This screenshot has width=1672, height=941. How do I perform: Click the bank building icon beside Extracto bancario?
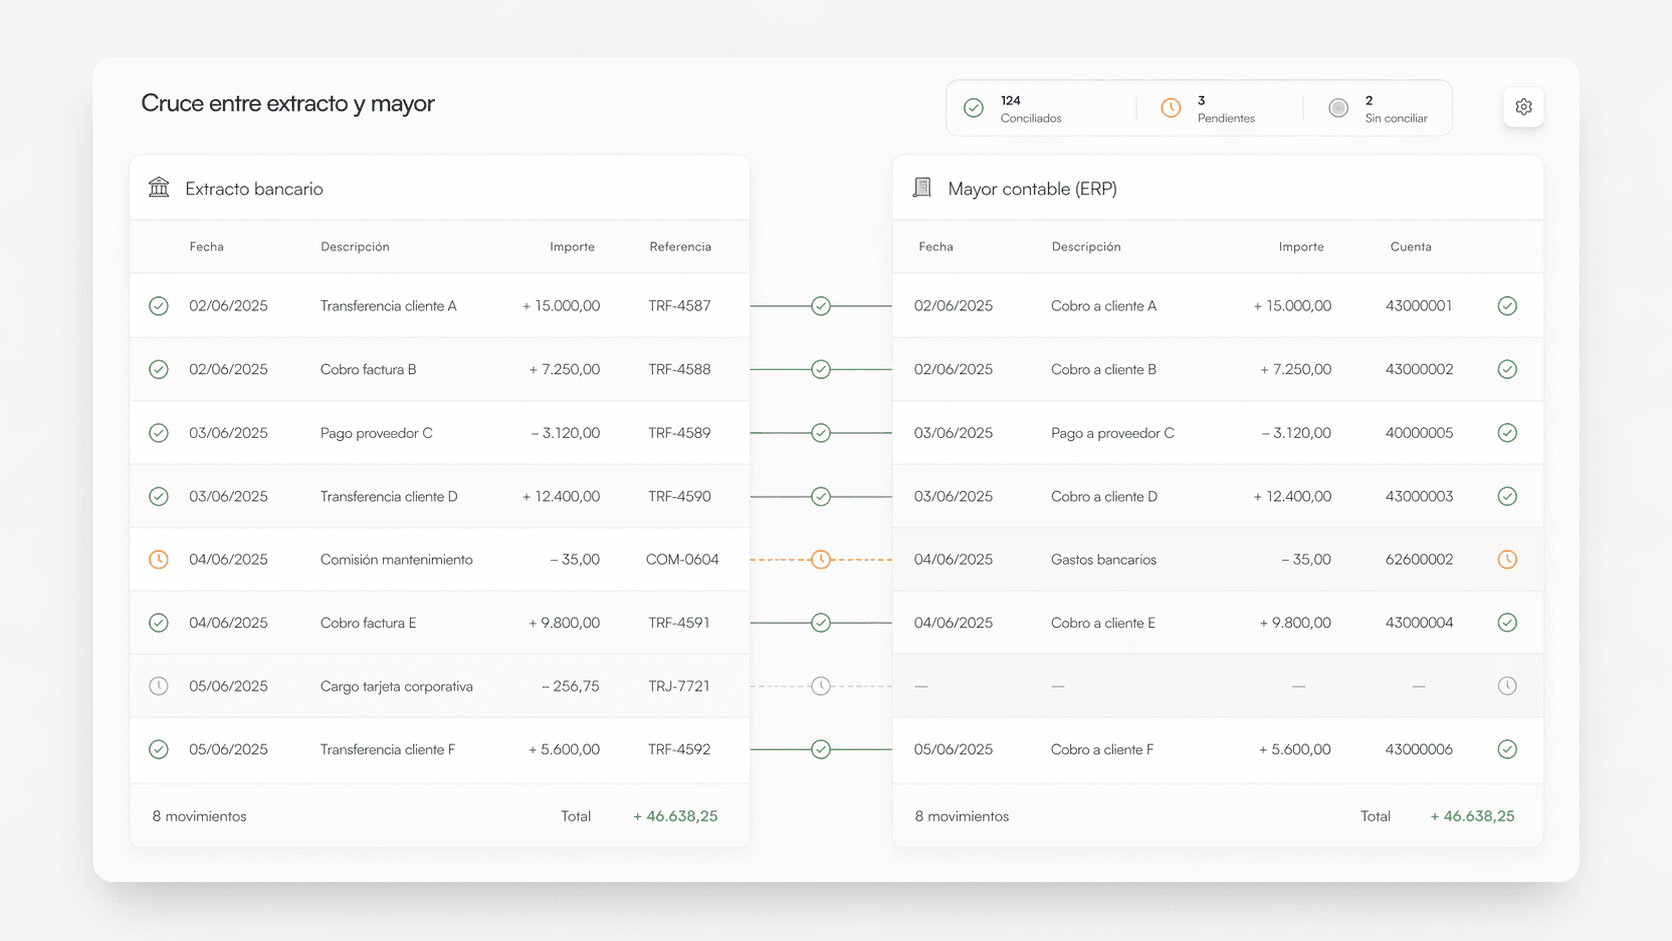coord(159,187)
